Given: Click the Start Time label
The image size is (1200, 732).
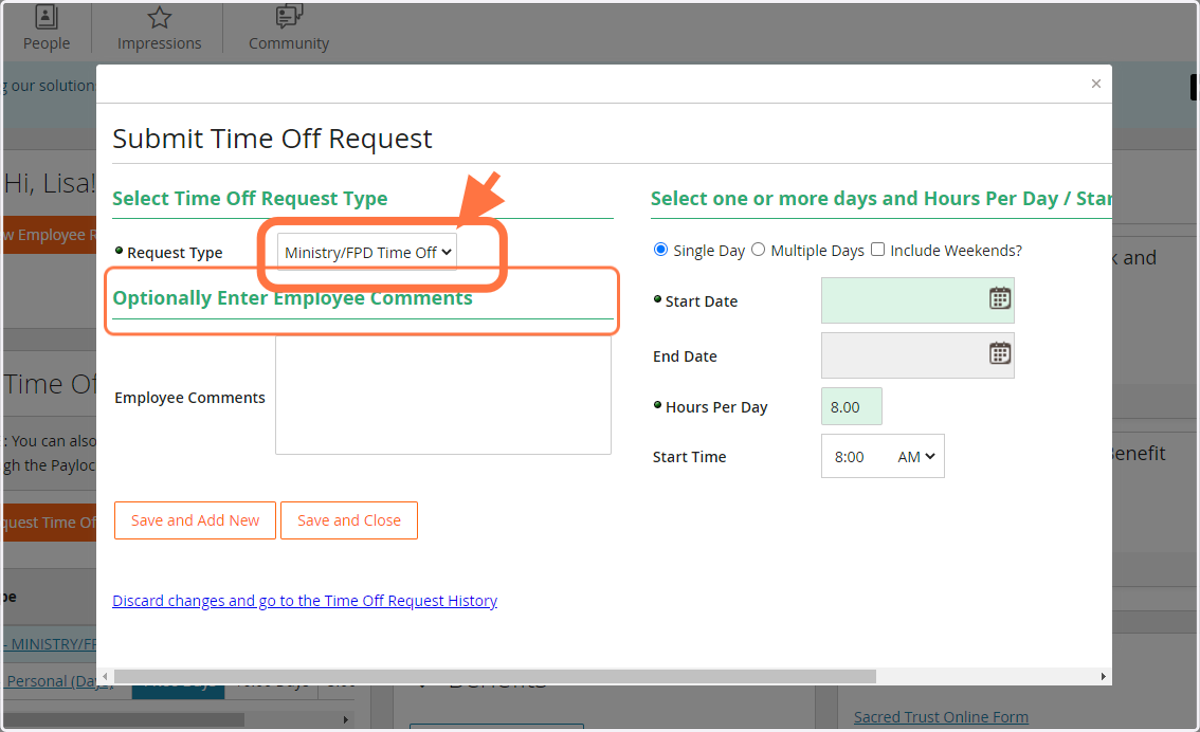Looking at the screenshot, I should [690, 457].
